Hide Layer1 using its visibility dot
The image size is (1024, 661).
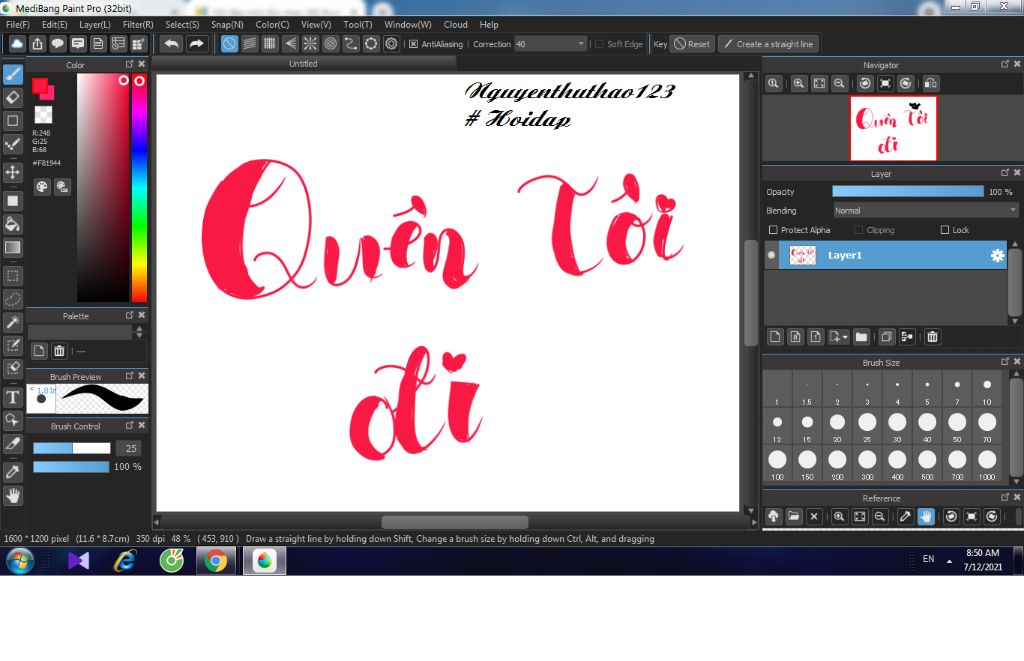[771, 255]
